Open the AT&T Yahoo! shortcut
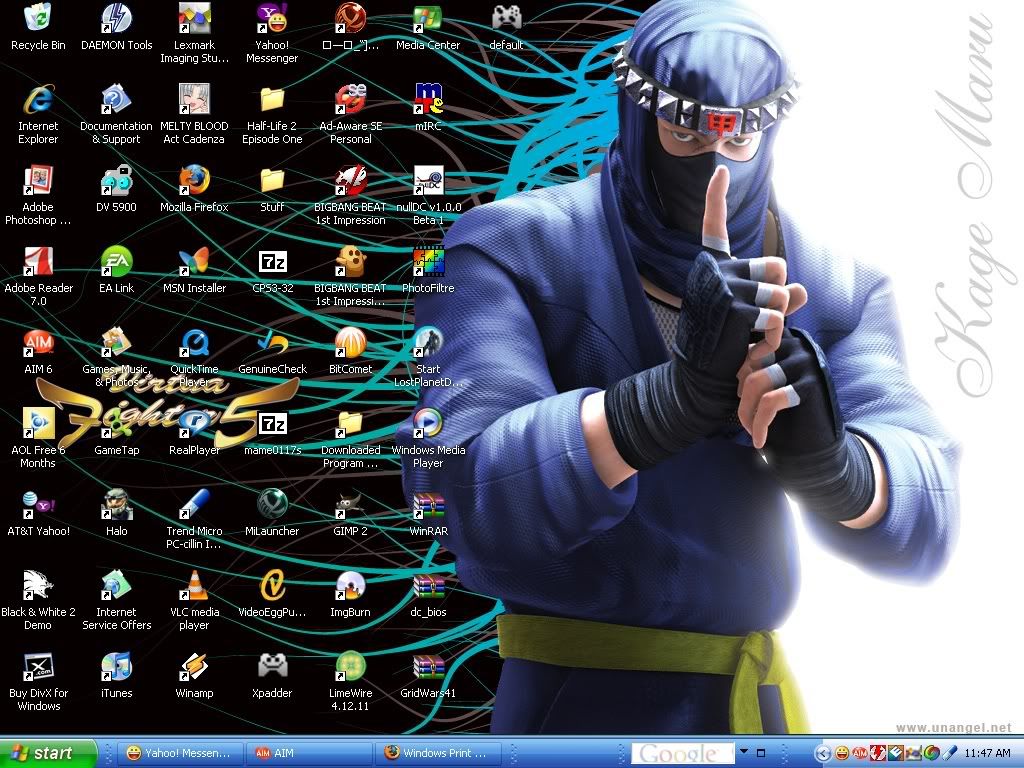Viewport: 1024px width, 768px height. tap(38, 504)
